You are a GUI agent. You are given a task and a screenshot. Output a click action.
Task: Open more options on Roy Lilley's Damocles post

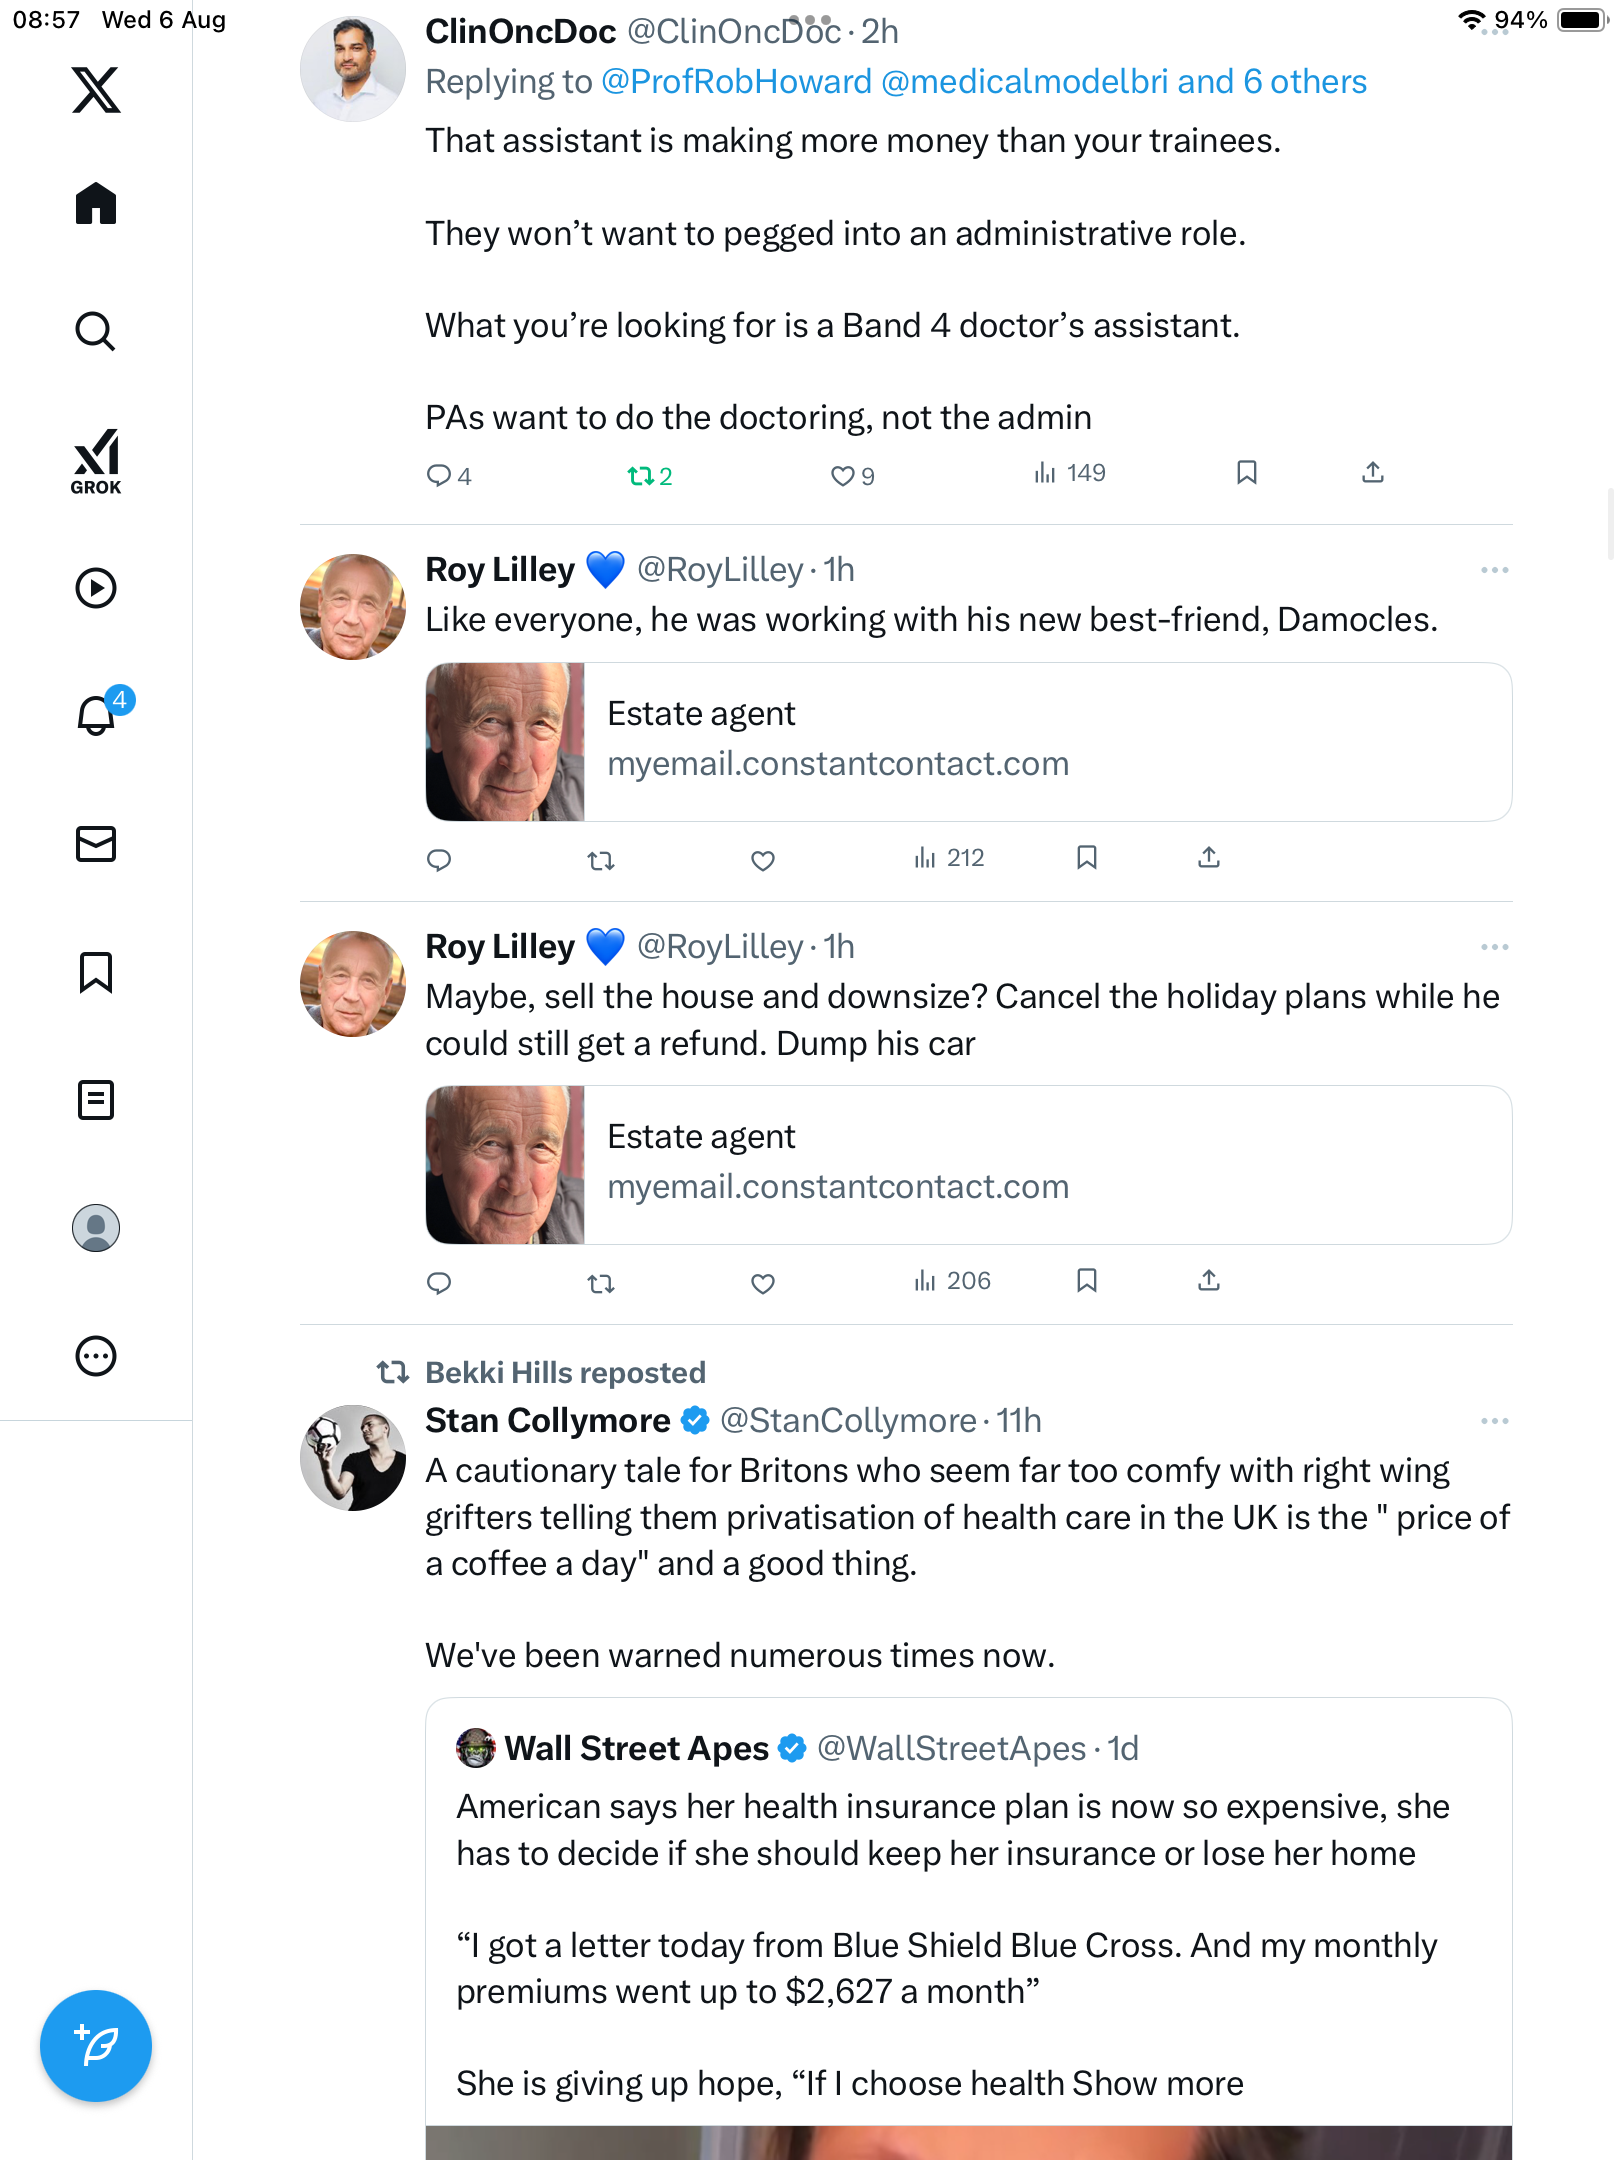(1494, 570)
